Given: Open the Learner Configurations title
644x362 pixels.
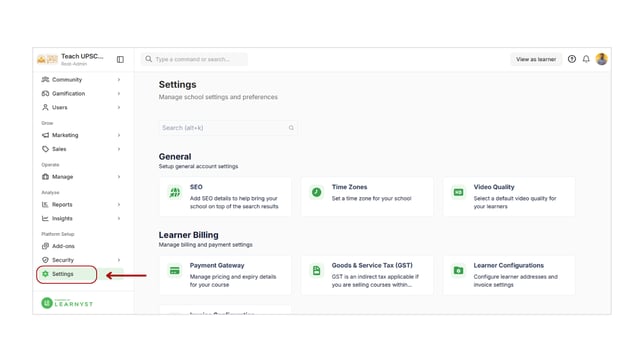Looking at the screenshot, I should (x=508, y=265).
